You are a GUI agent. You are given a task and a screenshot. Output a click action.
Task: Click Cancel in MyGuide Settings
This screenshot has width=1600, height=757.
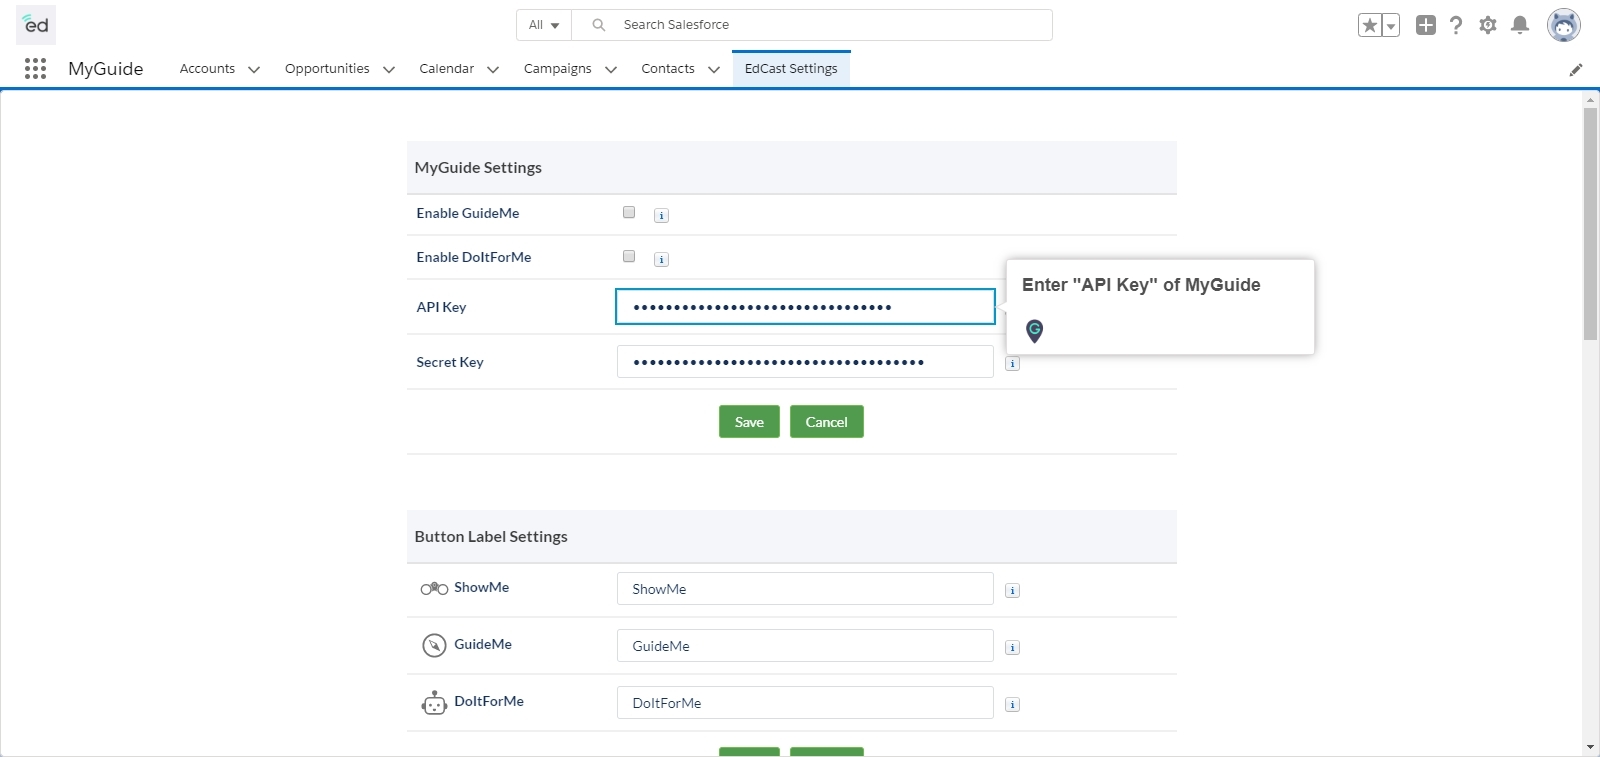pos(827,422)
